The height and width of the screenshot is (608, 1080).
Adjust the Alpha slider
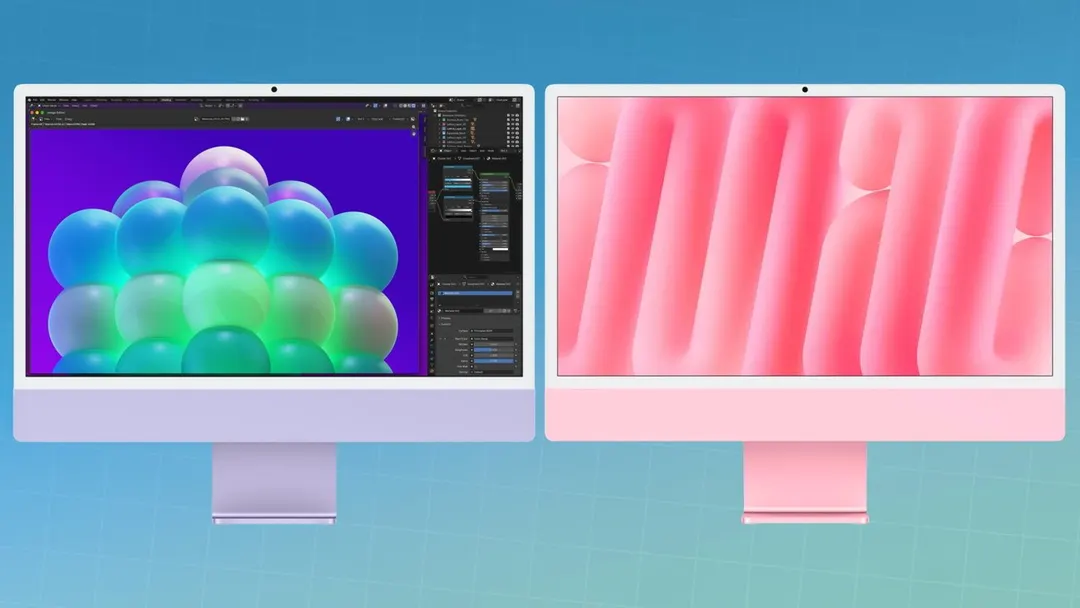[x=493, y=361]
